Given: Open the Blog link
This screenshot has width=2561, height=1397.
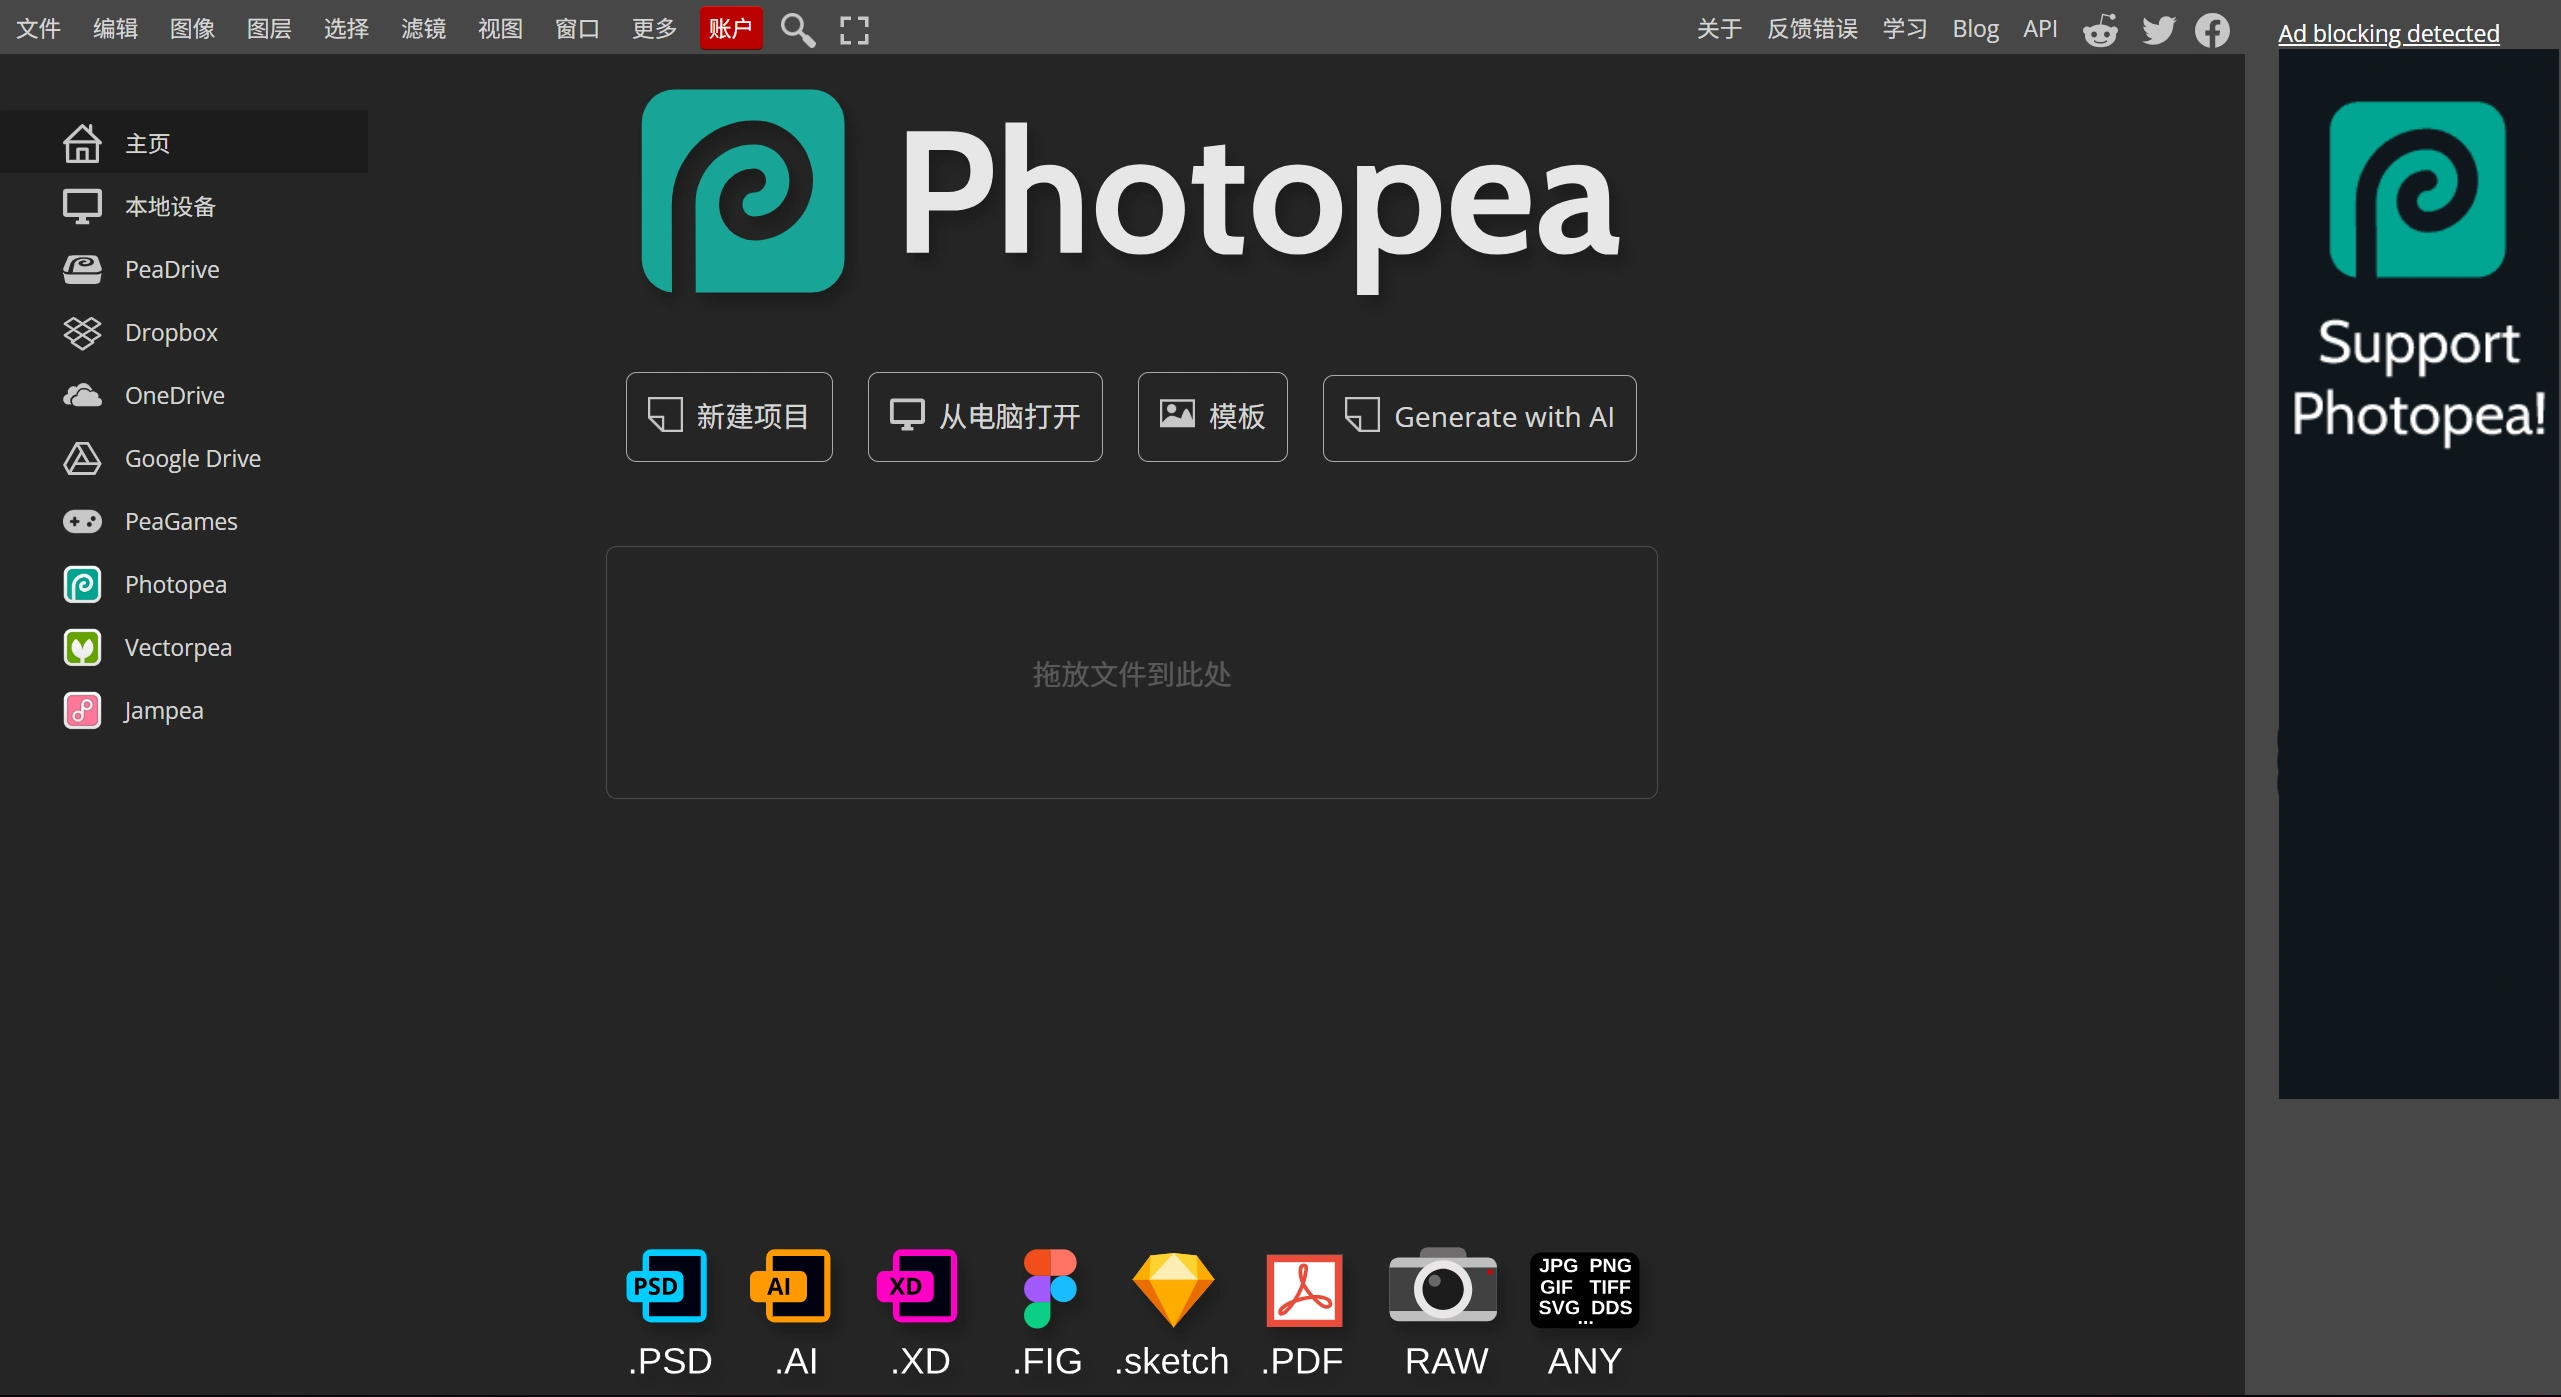Looking at the screenshot, I should point(1975,29).
